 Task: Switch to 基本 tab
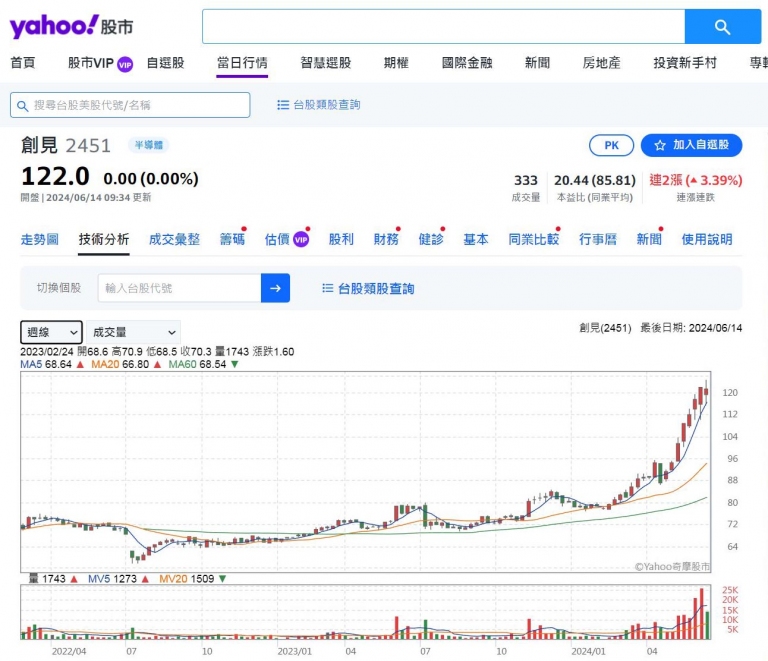[x=476, y=239]
